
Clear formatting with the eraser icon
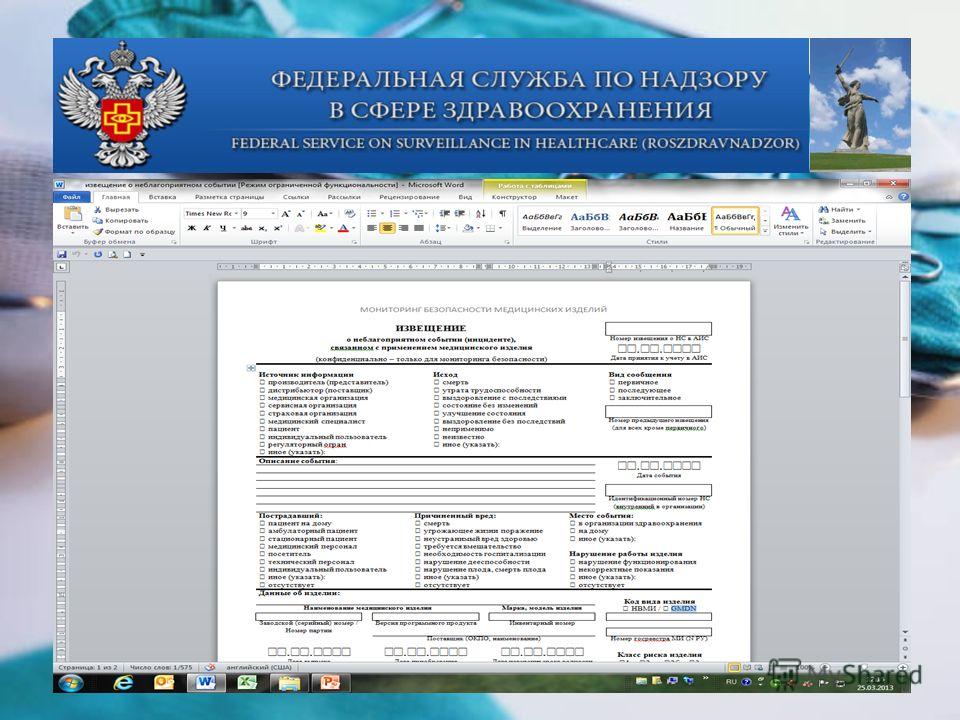tap(350, 214)
